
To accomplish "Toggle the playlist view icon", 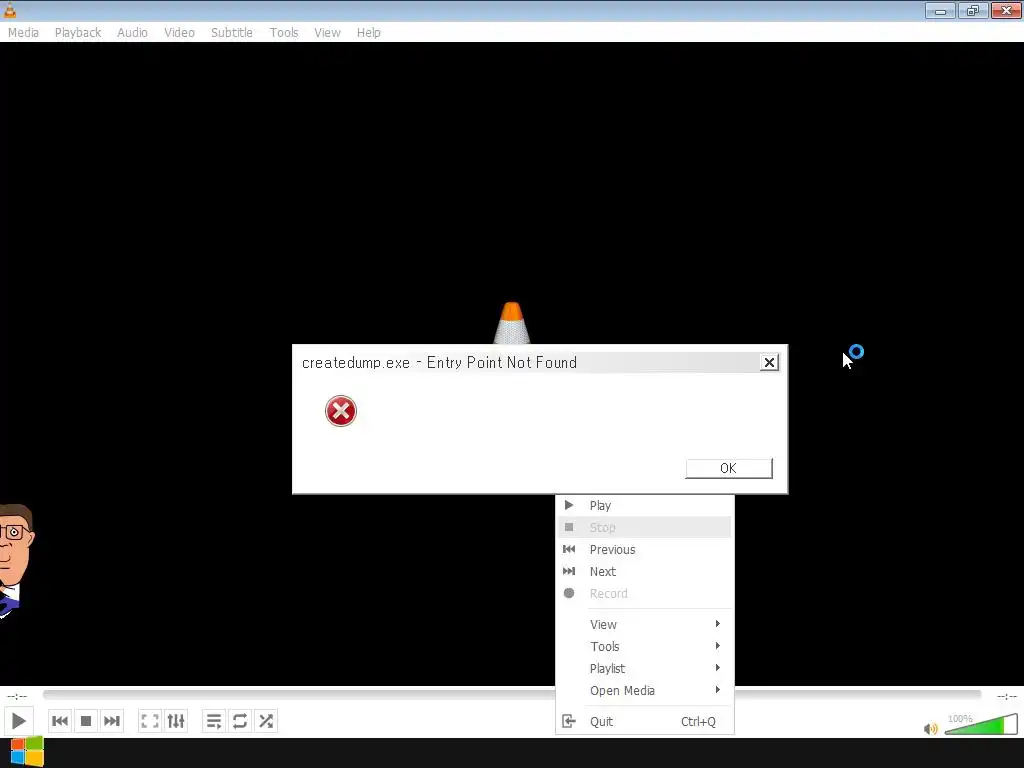I will pyautogui.click(x=214, y=721).
